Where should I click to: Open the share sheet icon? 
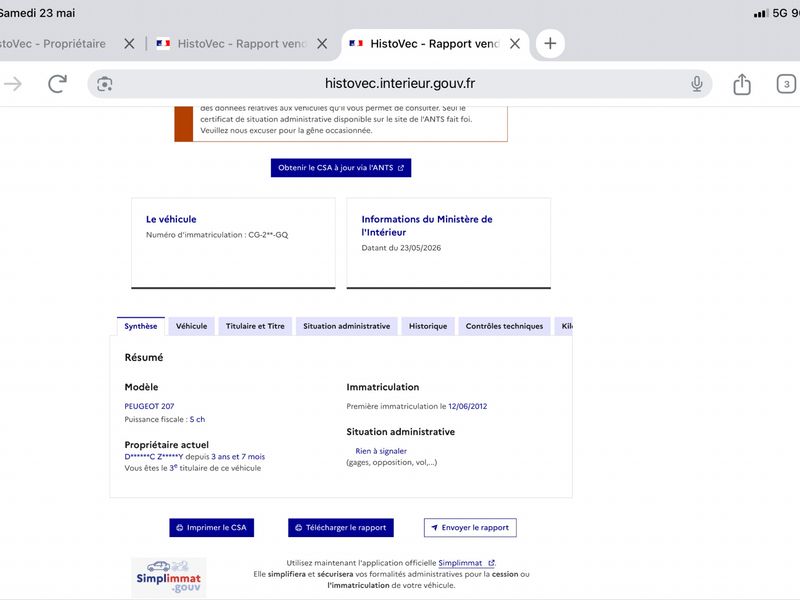(x=742, y=84)
